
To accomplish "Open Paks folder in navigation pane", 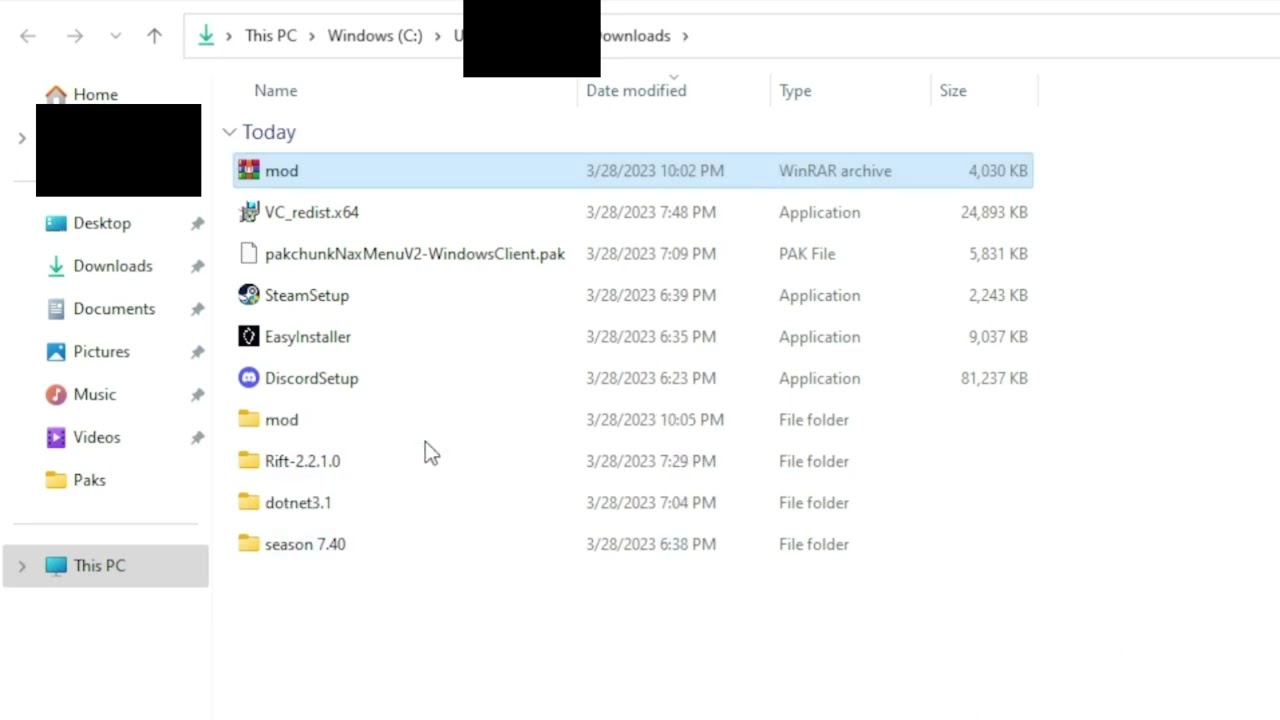I will point(89,480).
